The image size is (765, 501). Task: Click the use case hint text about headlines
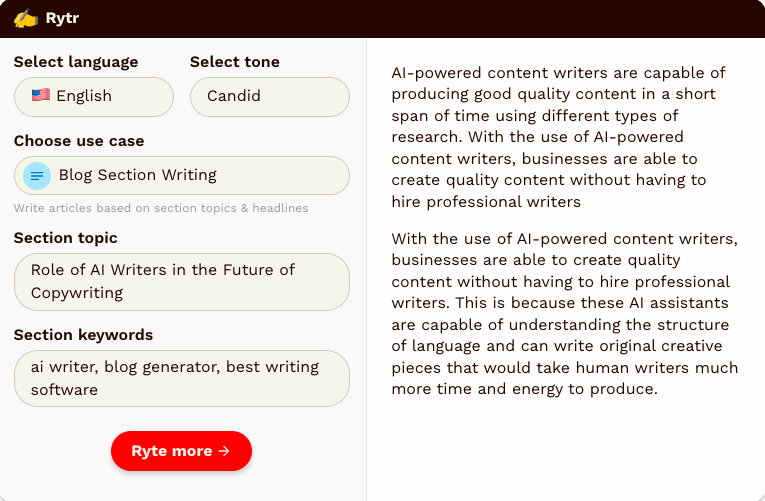(x=161, y=208)
